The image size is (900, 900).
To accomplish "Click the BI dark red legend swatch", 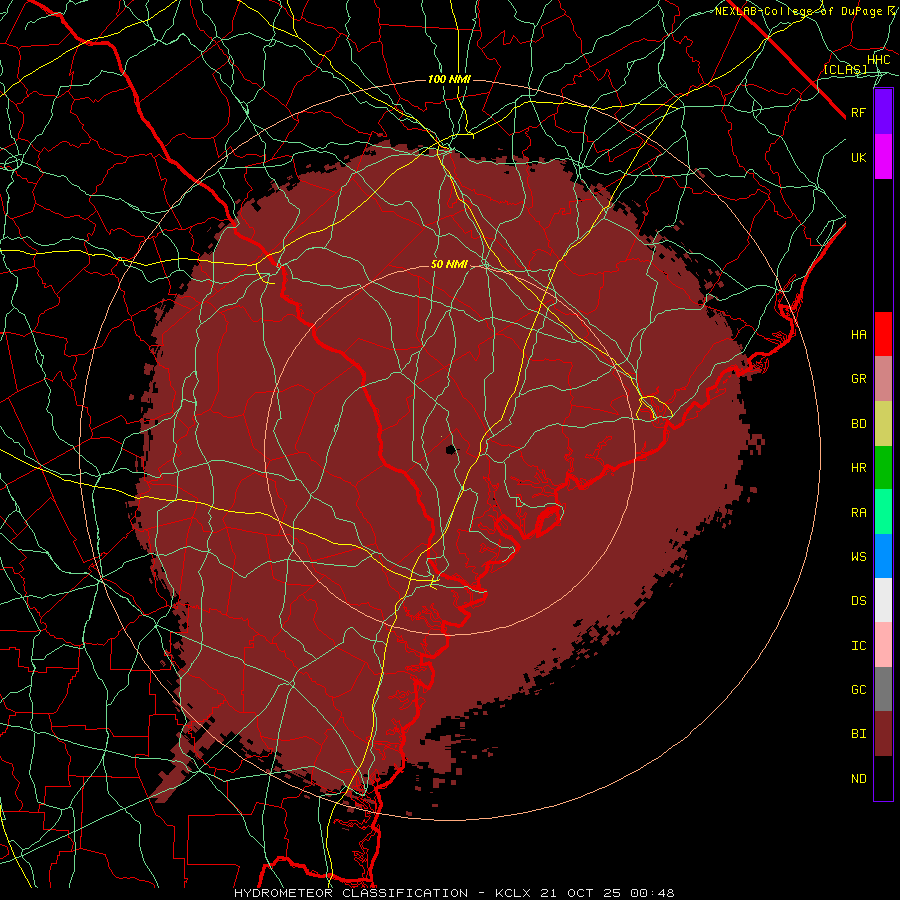I will 883,734.
